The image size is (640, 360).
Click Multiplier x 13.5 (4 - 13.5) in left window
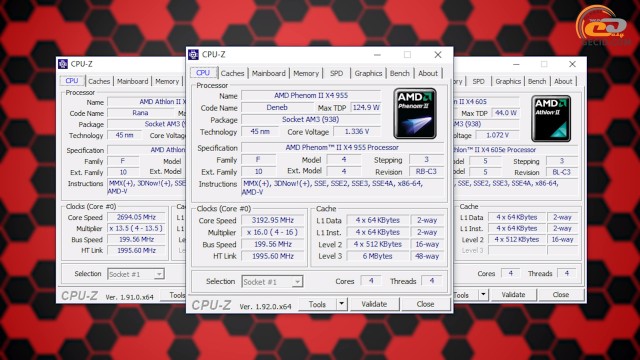136,228
